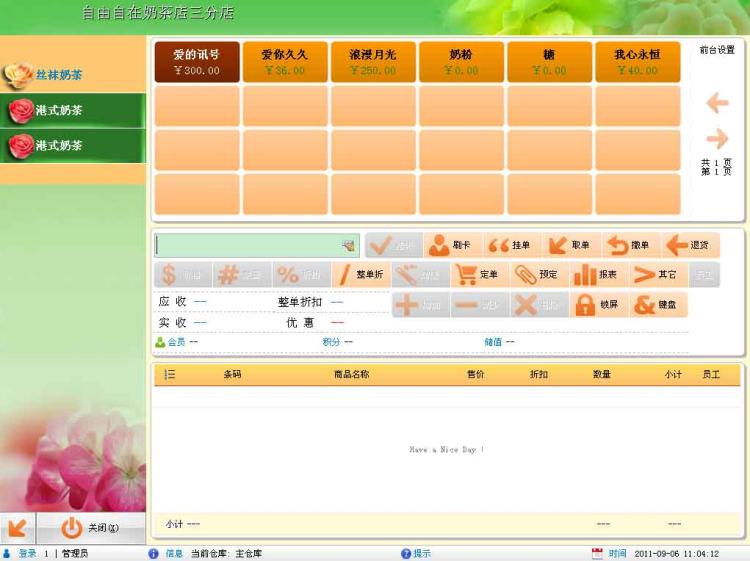Click the minus sign decrease button

(480, 305)
